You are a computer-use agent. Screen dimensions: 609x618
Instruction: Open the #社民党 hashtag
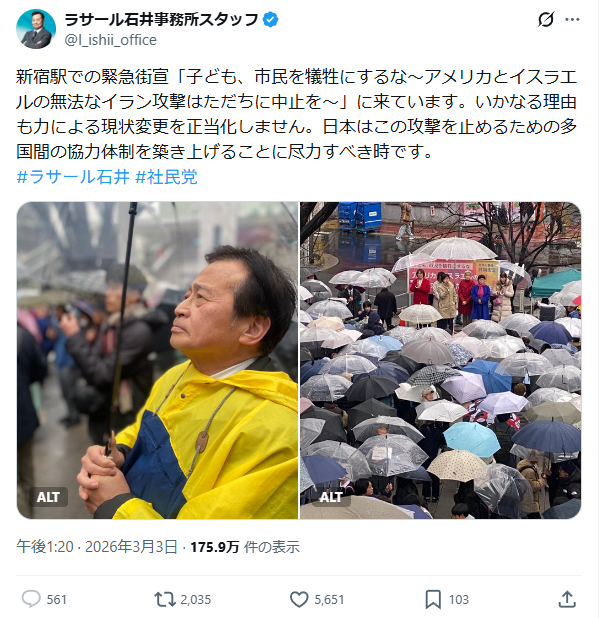tap(166, 177)
